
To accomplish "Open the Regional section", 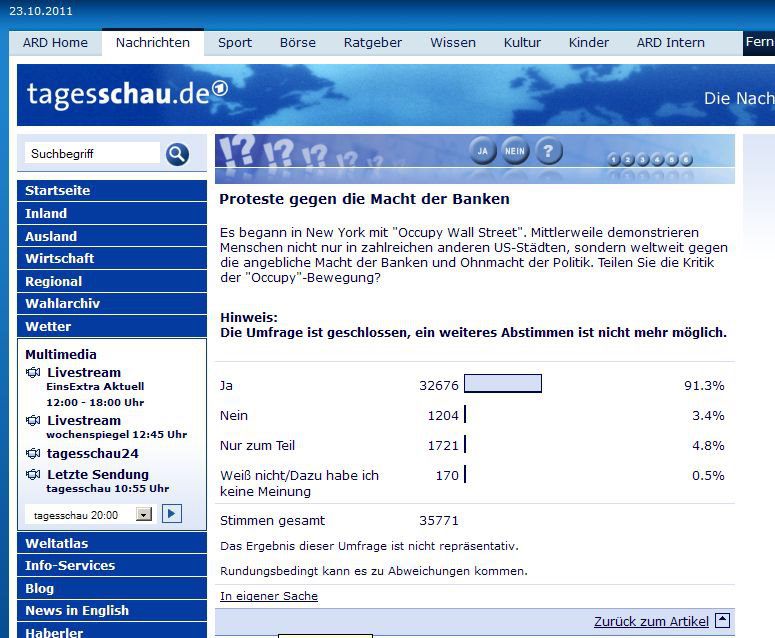I will pyautogui.click(x=112, y=281).
